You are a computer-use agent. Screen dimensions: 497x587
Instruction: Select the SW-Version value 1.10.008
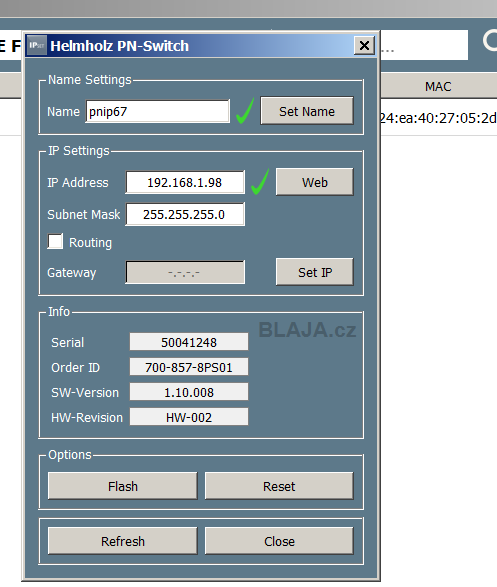click(189, 392)
